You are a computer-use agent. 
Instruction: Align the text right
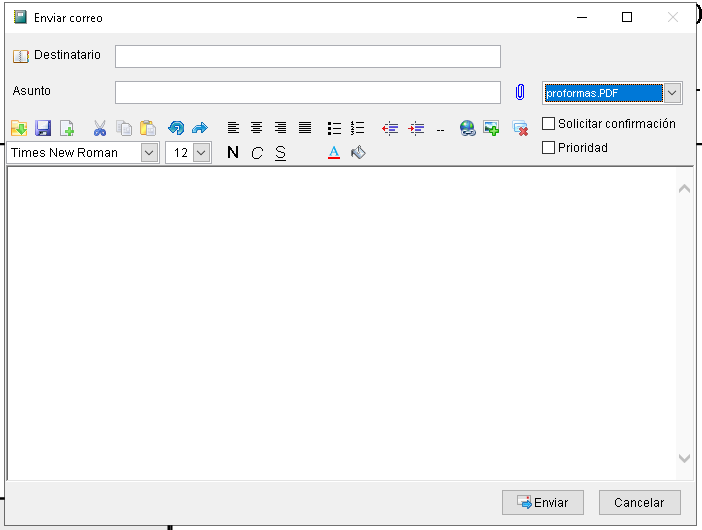(280, 128)
